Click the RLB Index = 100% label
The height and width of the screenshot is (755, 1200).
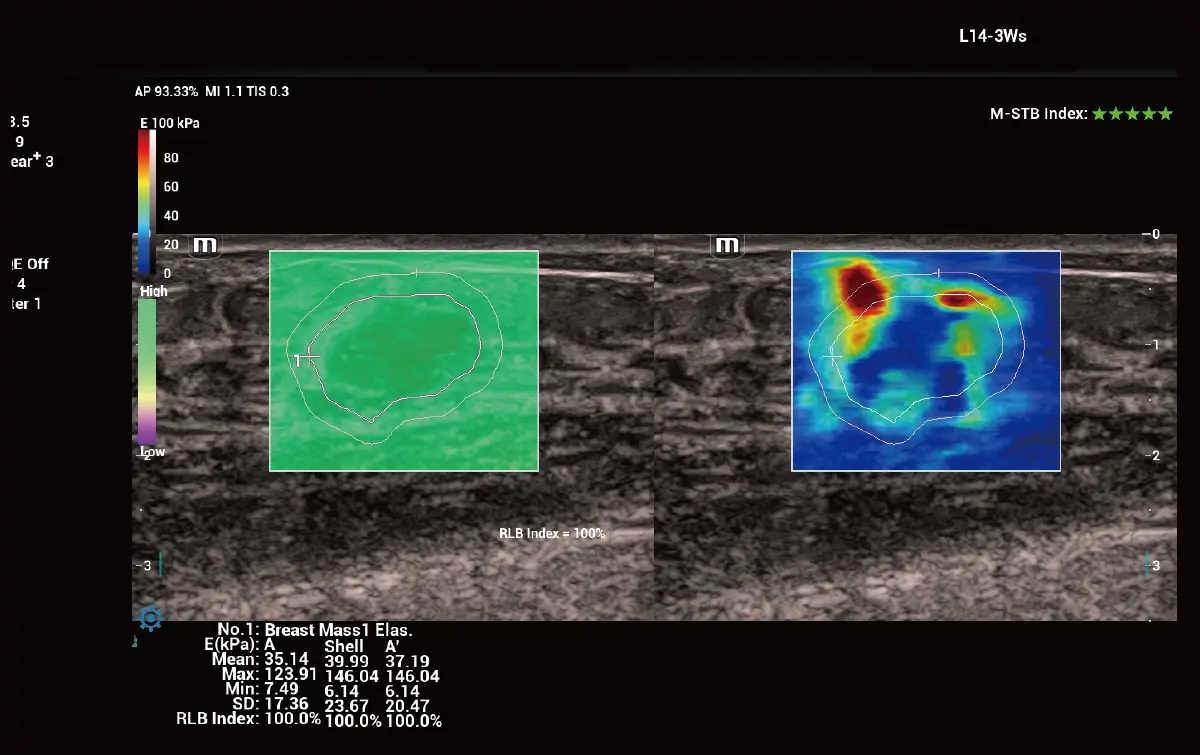552,534
